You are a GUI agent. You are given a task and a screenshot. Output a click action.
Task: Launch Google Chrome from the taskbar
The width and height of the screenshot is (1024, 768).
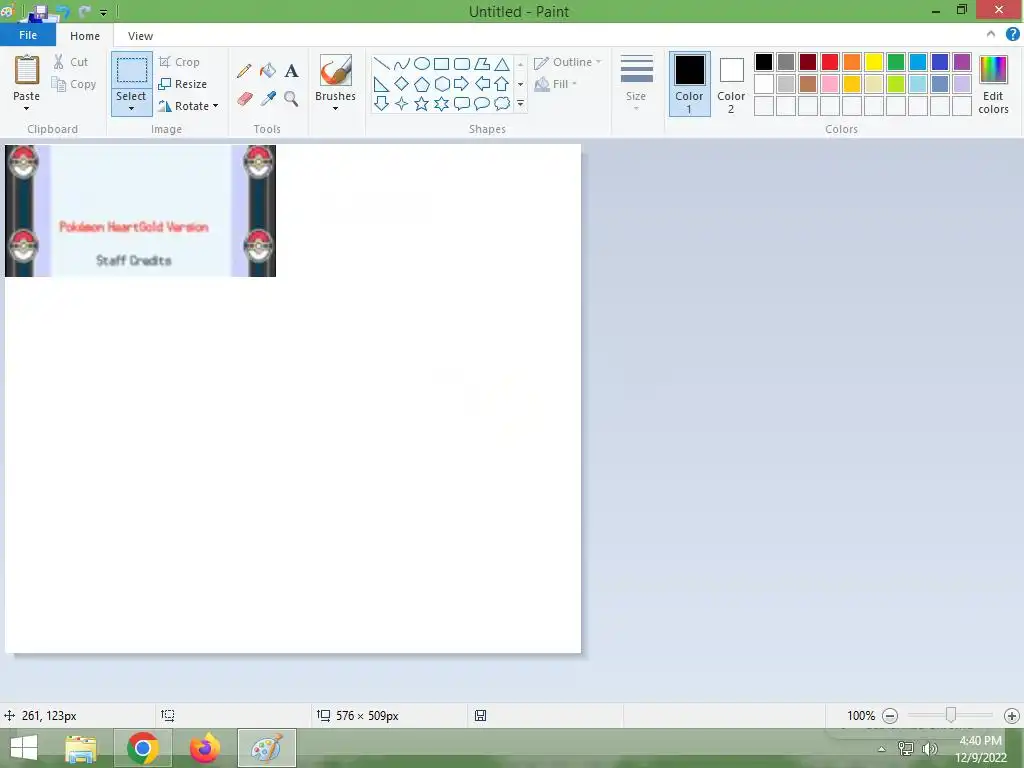(x=142, y=748)
